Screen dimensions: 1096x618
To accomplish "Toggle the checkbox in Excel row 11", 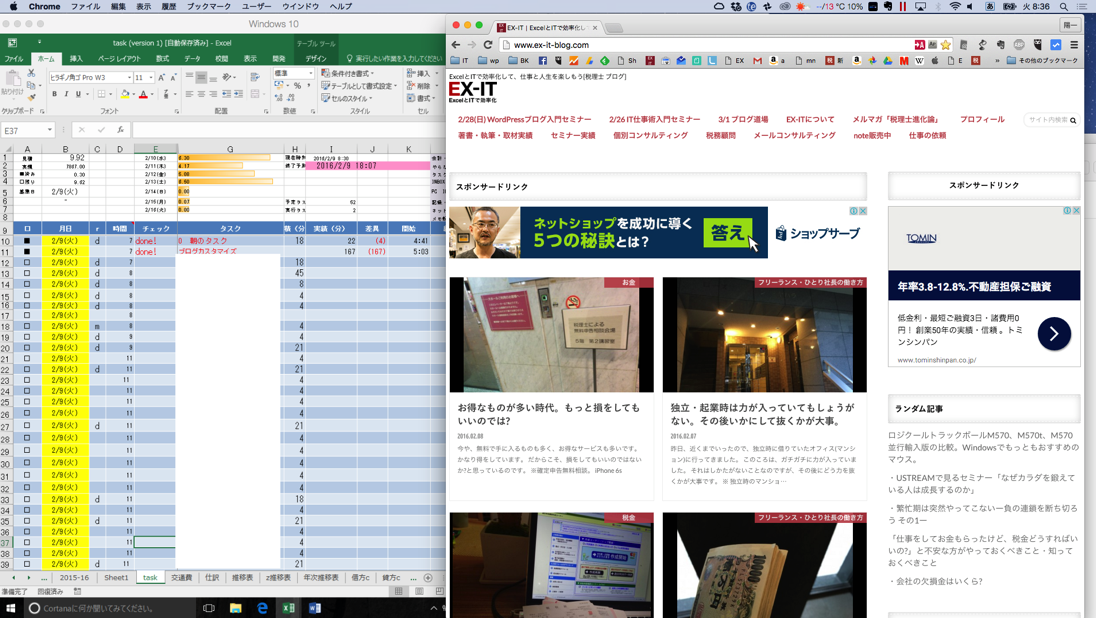I will click(27, 251).
